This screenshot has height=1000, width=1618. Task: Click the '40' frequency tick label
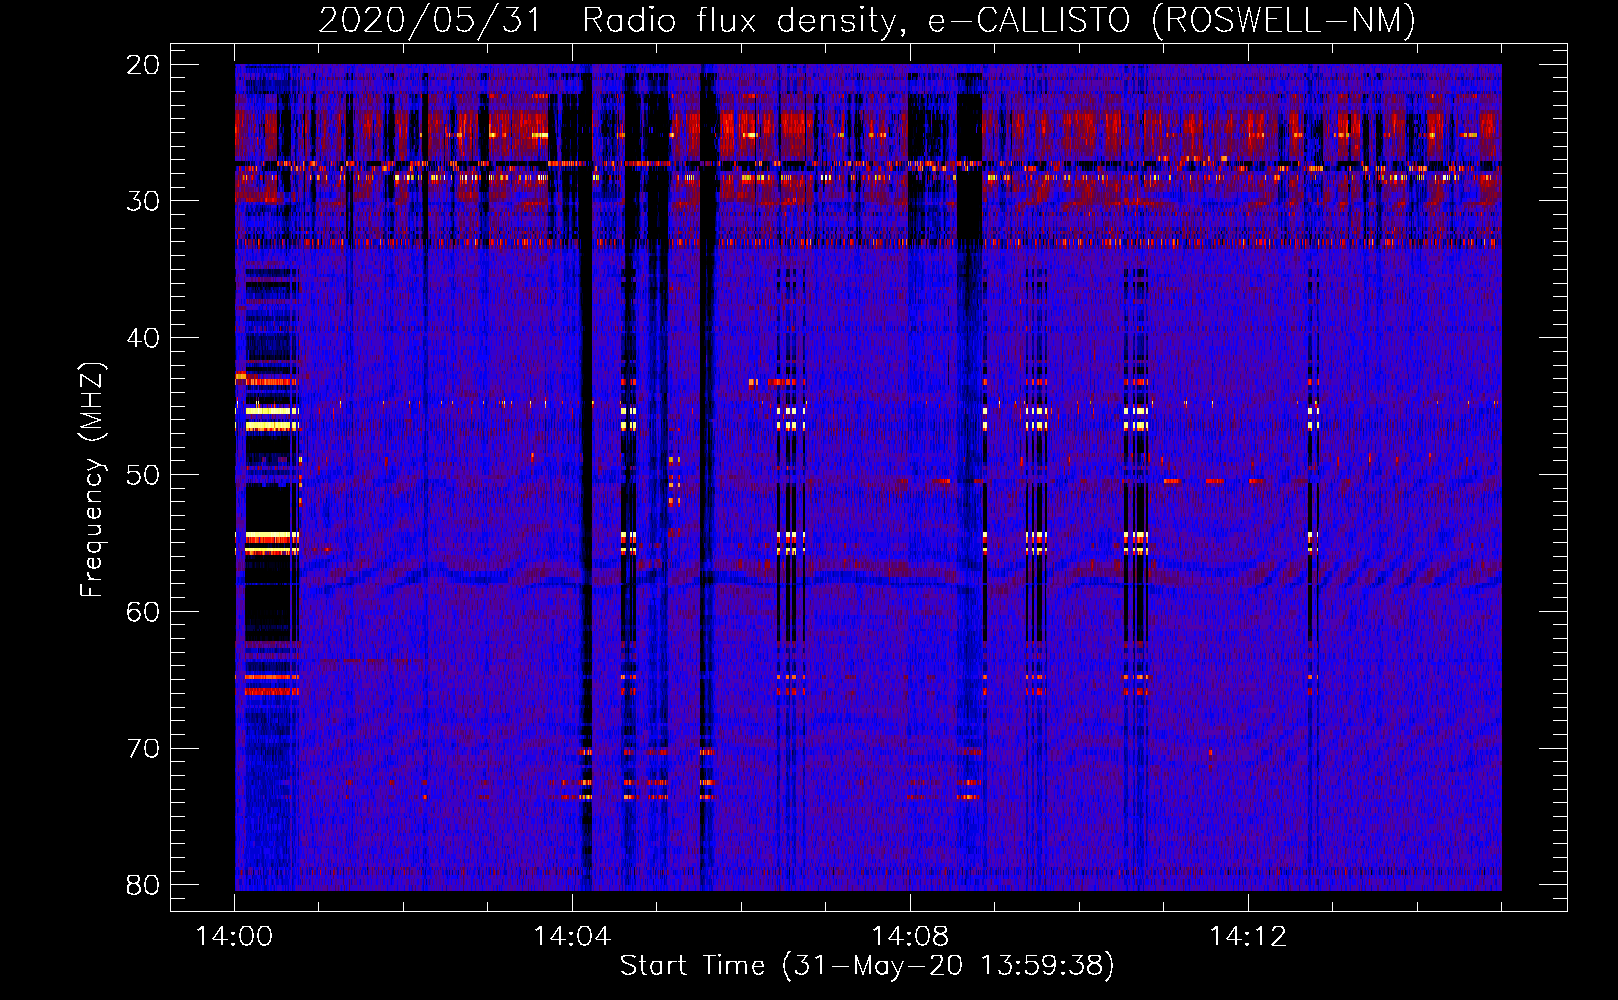pos(143,338)
